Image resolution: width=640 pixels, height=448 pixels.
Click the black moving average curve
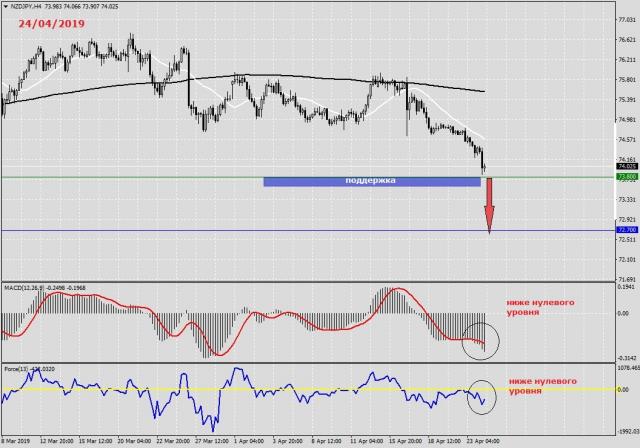(x=300, y=77)
